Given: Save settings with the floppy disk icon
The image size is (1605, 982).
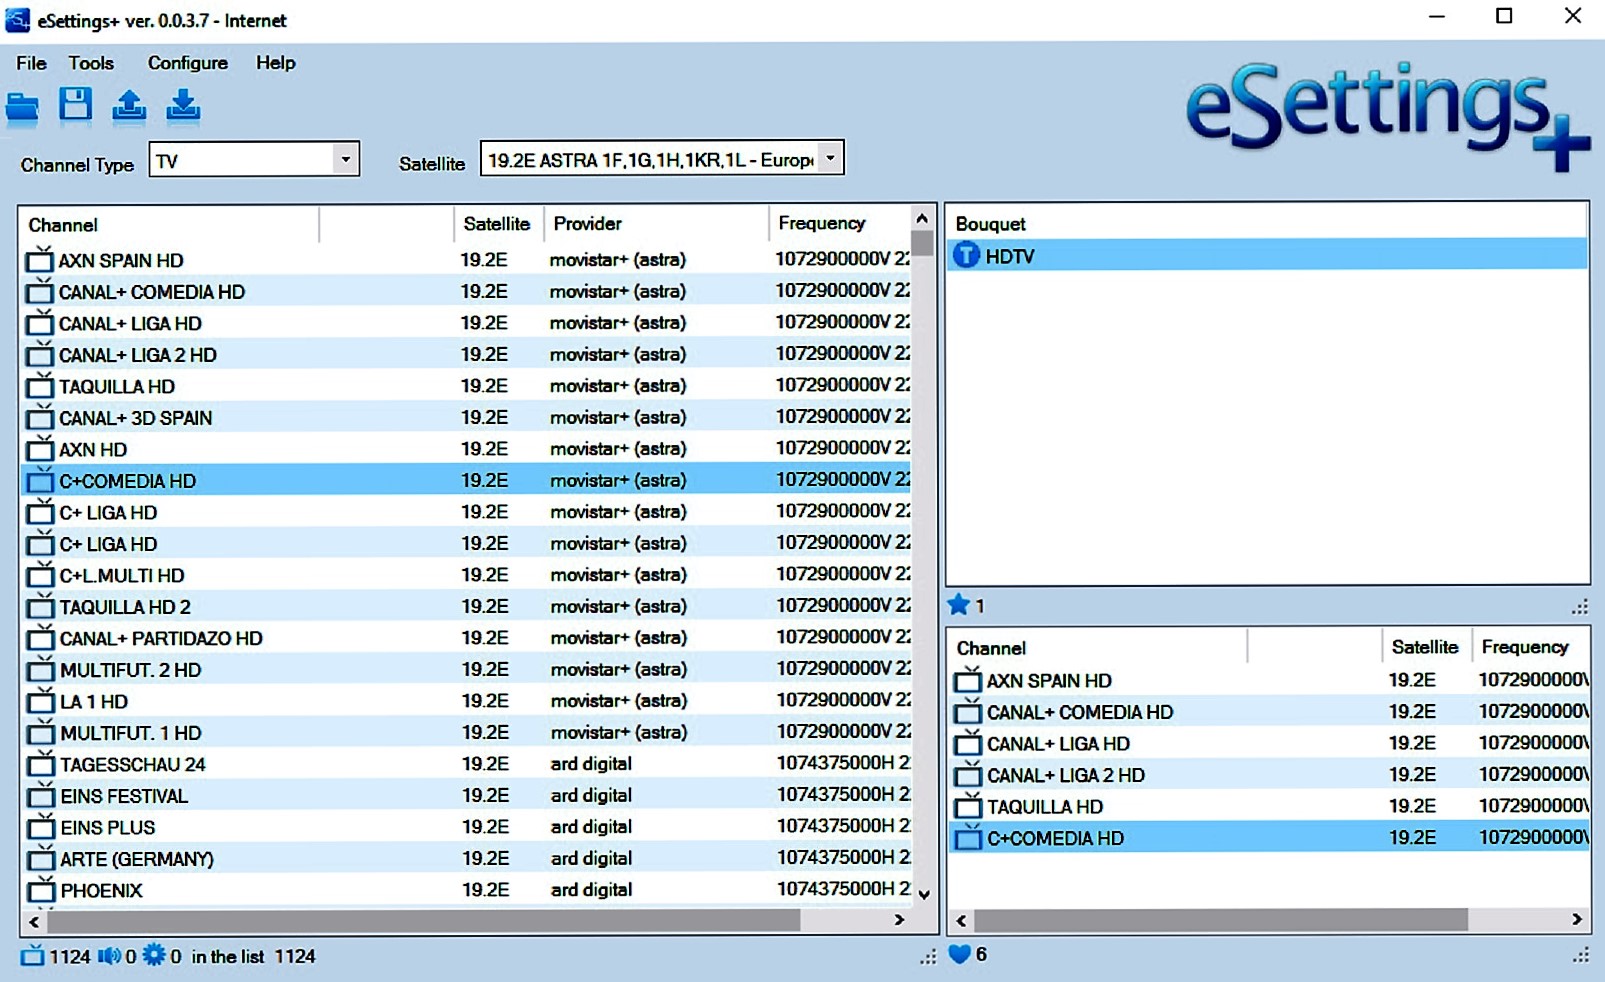Looking at the screenshot, I should (75, 104).
